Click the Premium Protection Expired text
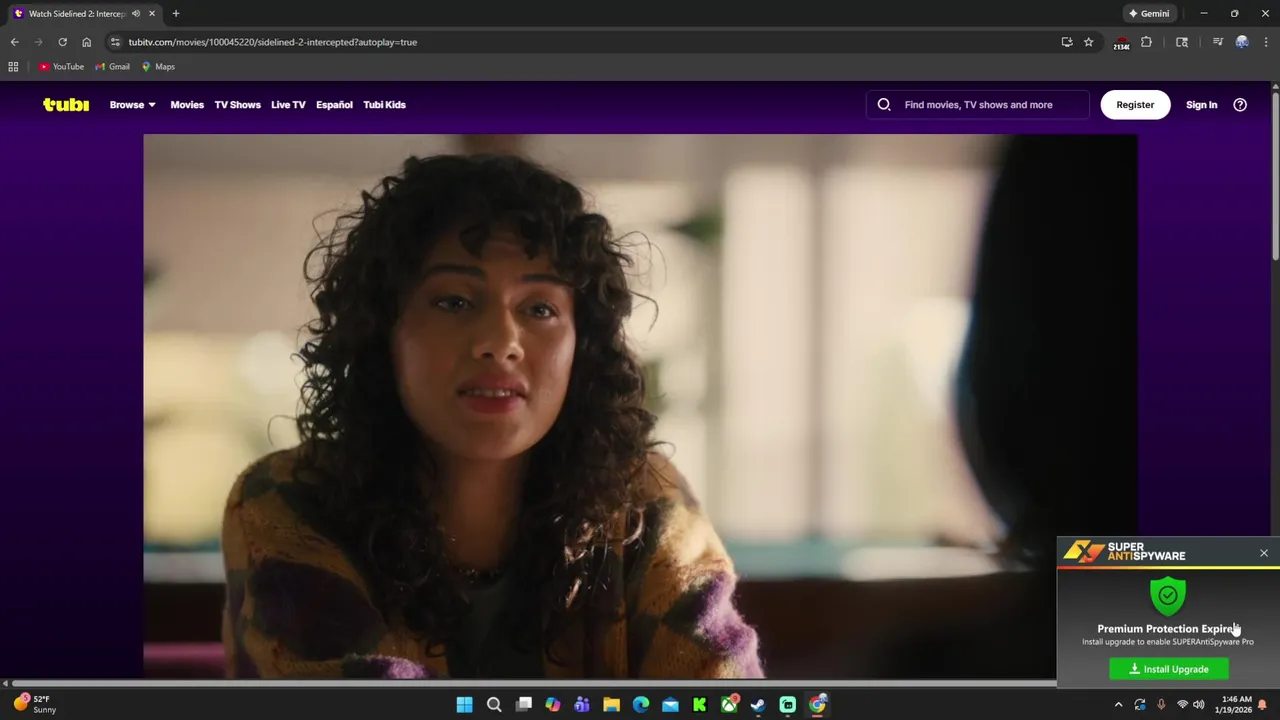The width and height of the screenshot is (1280, 720). (x=1168, y=629)
